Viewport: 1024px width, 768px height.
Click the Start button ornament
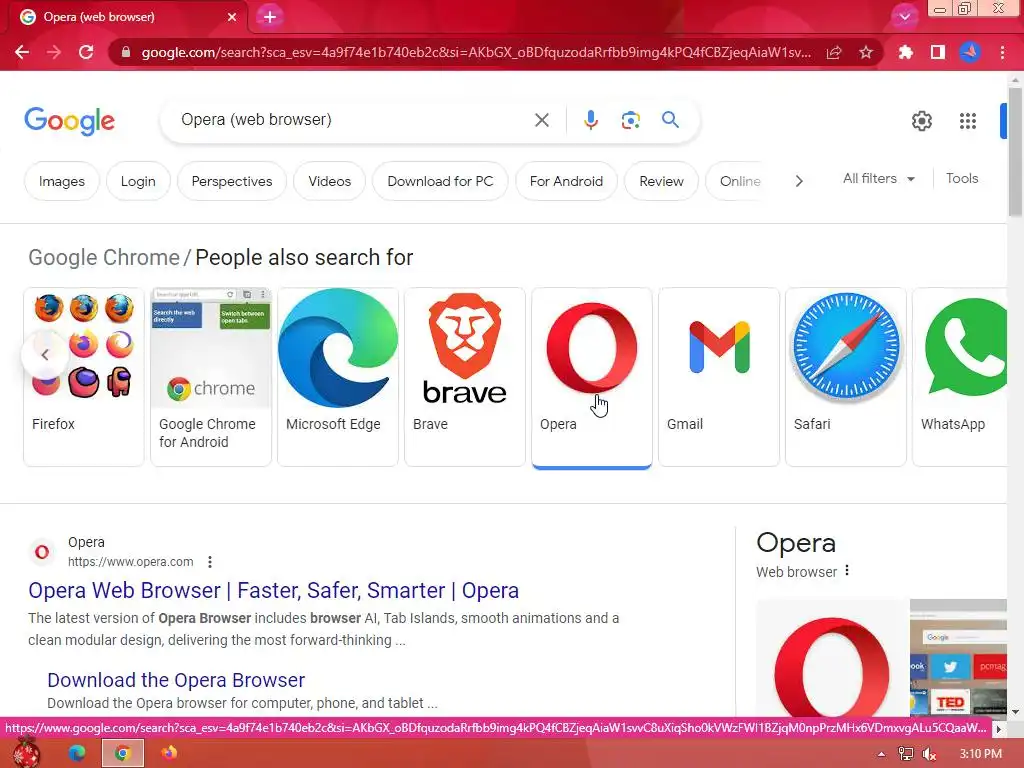(x=27, y=752)
